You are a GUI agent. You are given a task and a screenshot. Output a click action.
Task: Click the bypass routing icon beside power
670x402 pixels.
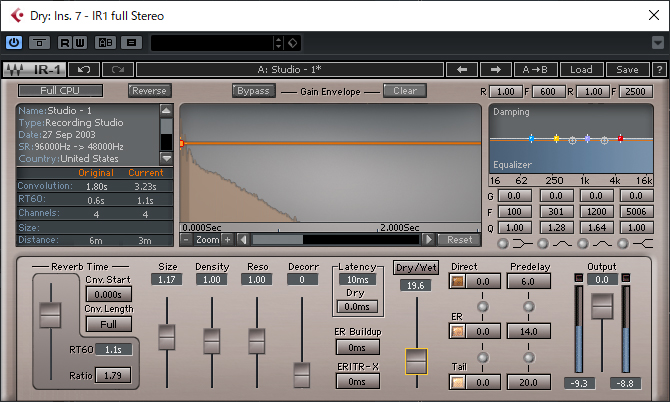[39, 43]
